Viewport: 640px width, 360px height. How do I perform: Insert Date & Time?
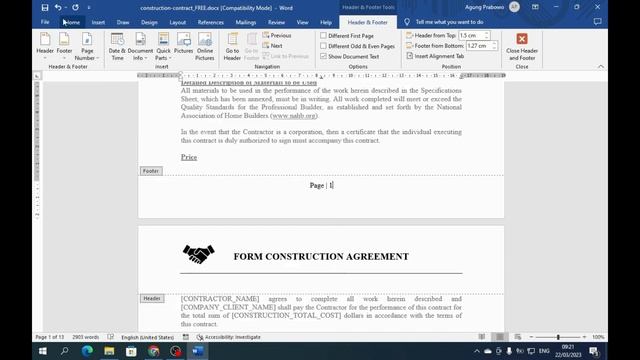click(117, 47)
